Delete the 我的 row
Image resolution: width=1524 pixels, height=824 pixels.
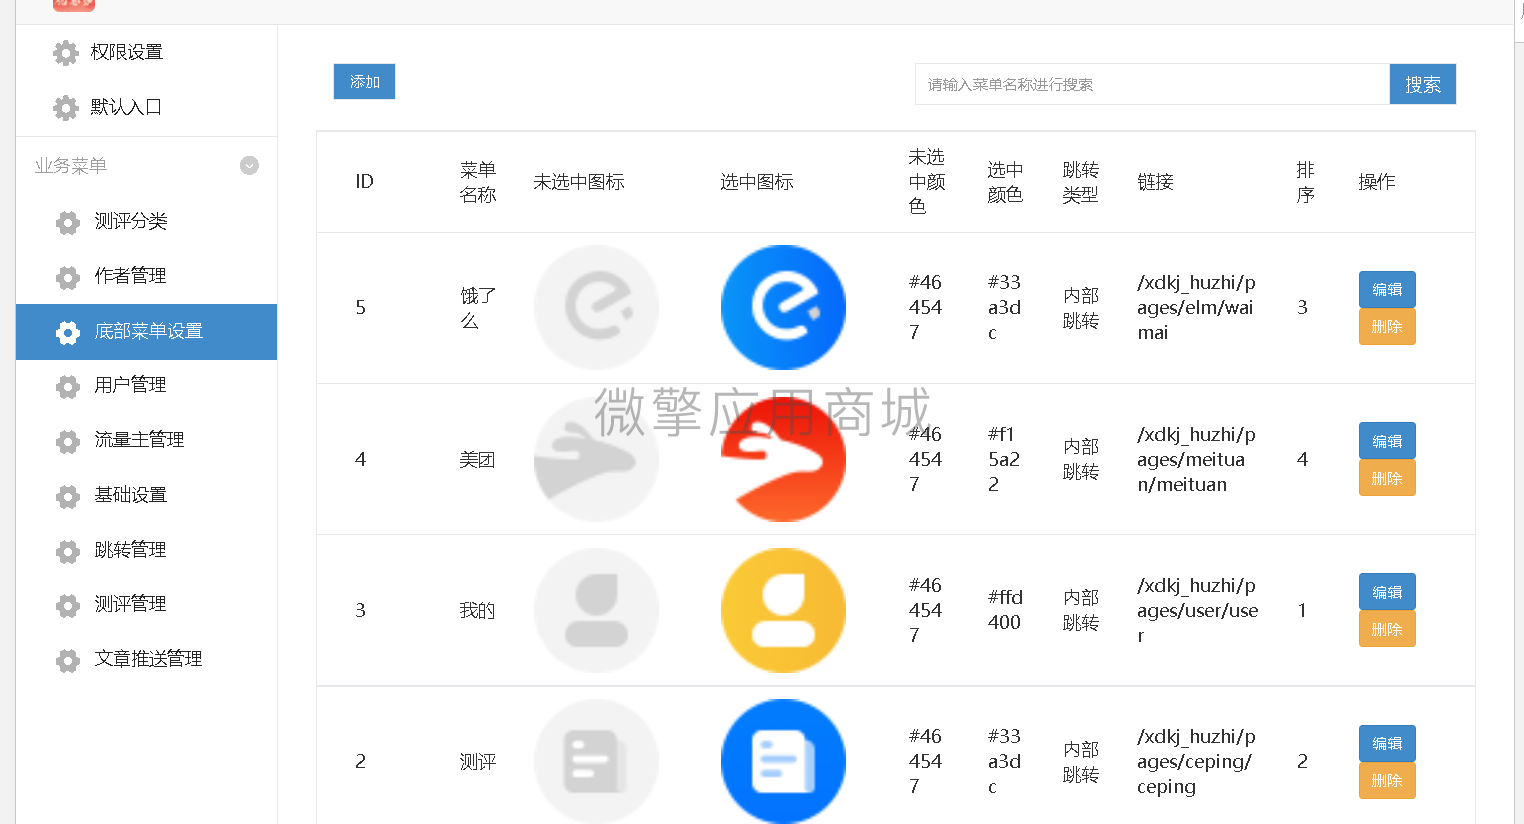(x=1387, y=629)
